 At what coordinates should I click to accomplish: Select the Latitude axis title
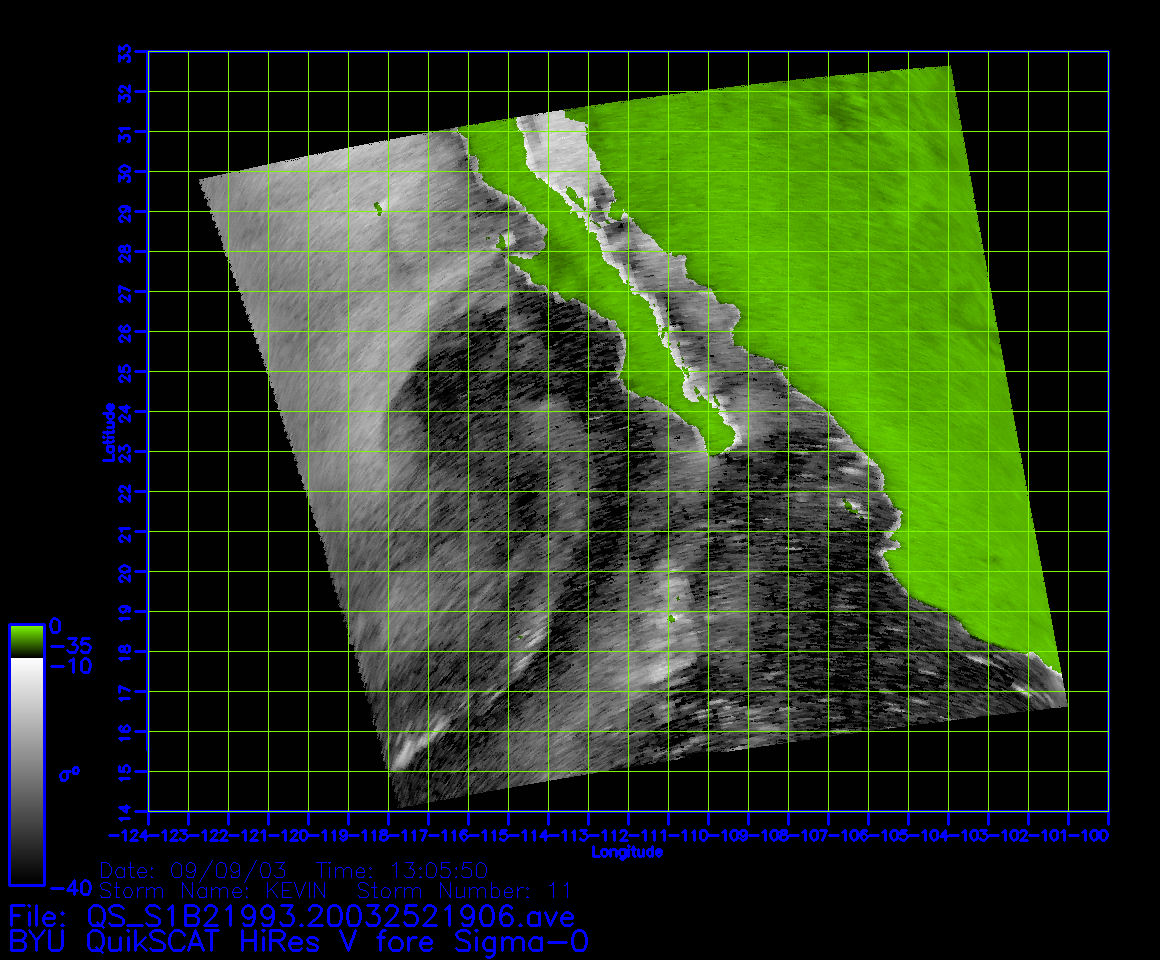pyautogui.click(x=109, y=432)
